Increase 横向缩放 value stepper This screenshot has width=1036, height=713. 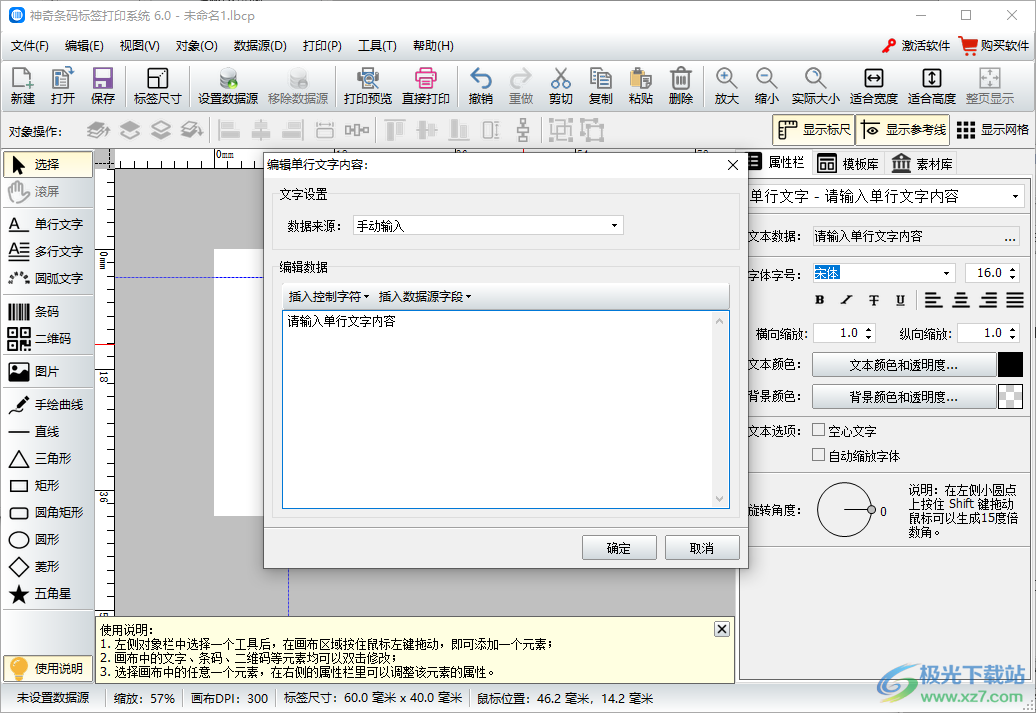(869, 328)
